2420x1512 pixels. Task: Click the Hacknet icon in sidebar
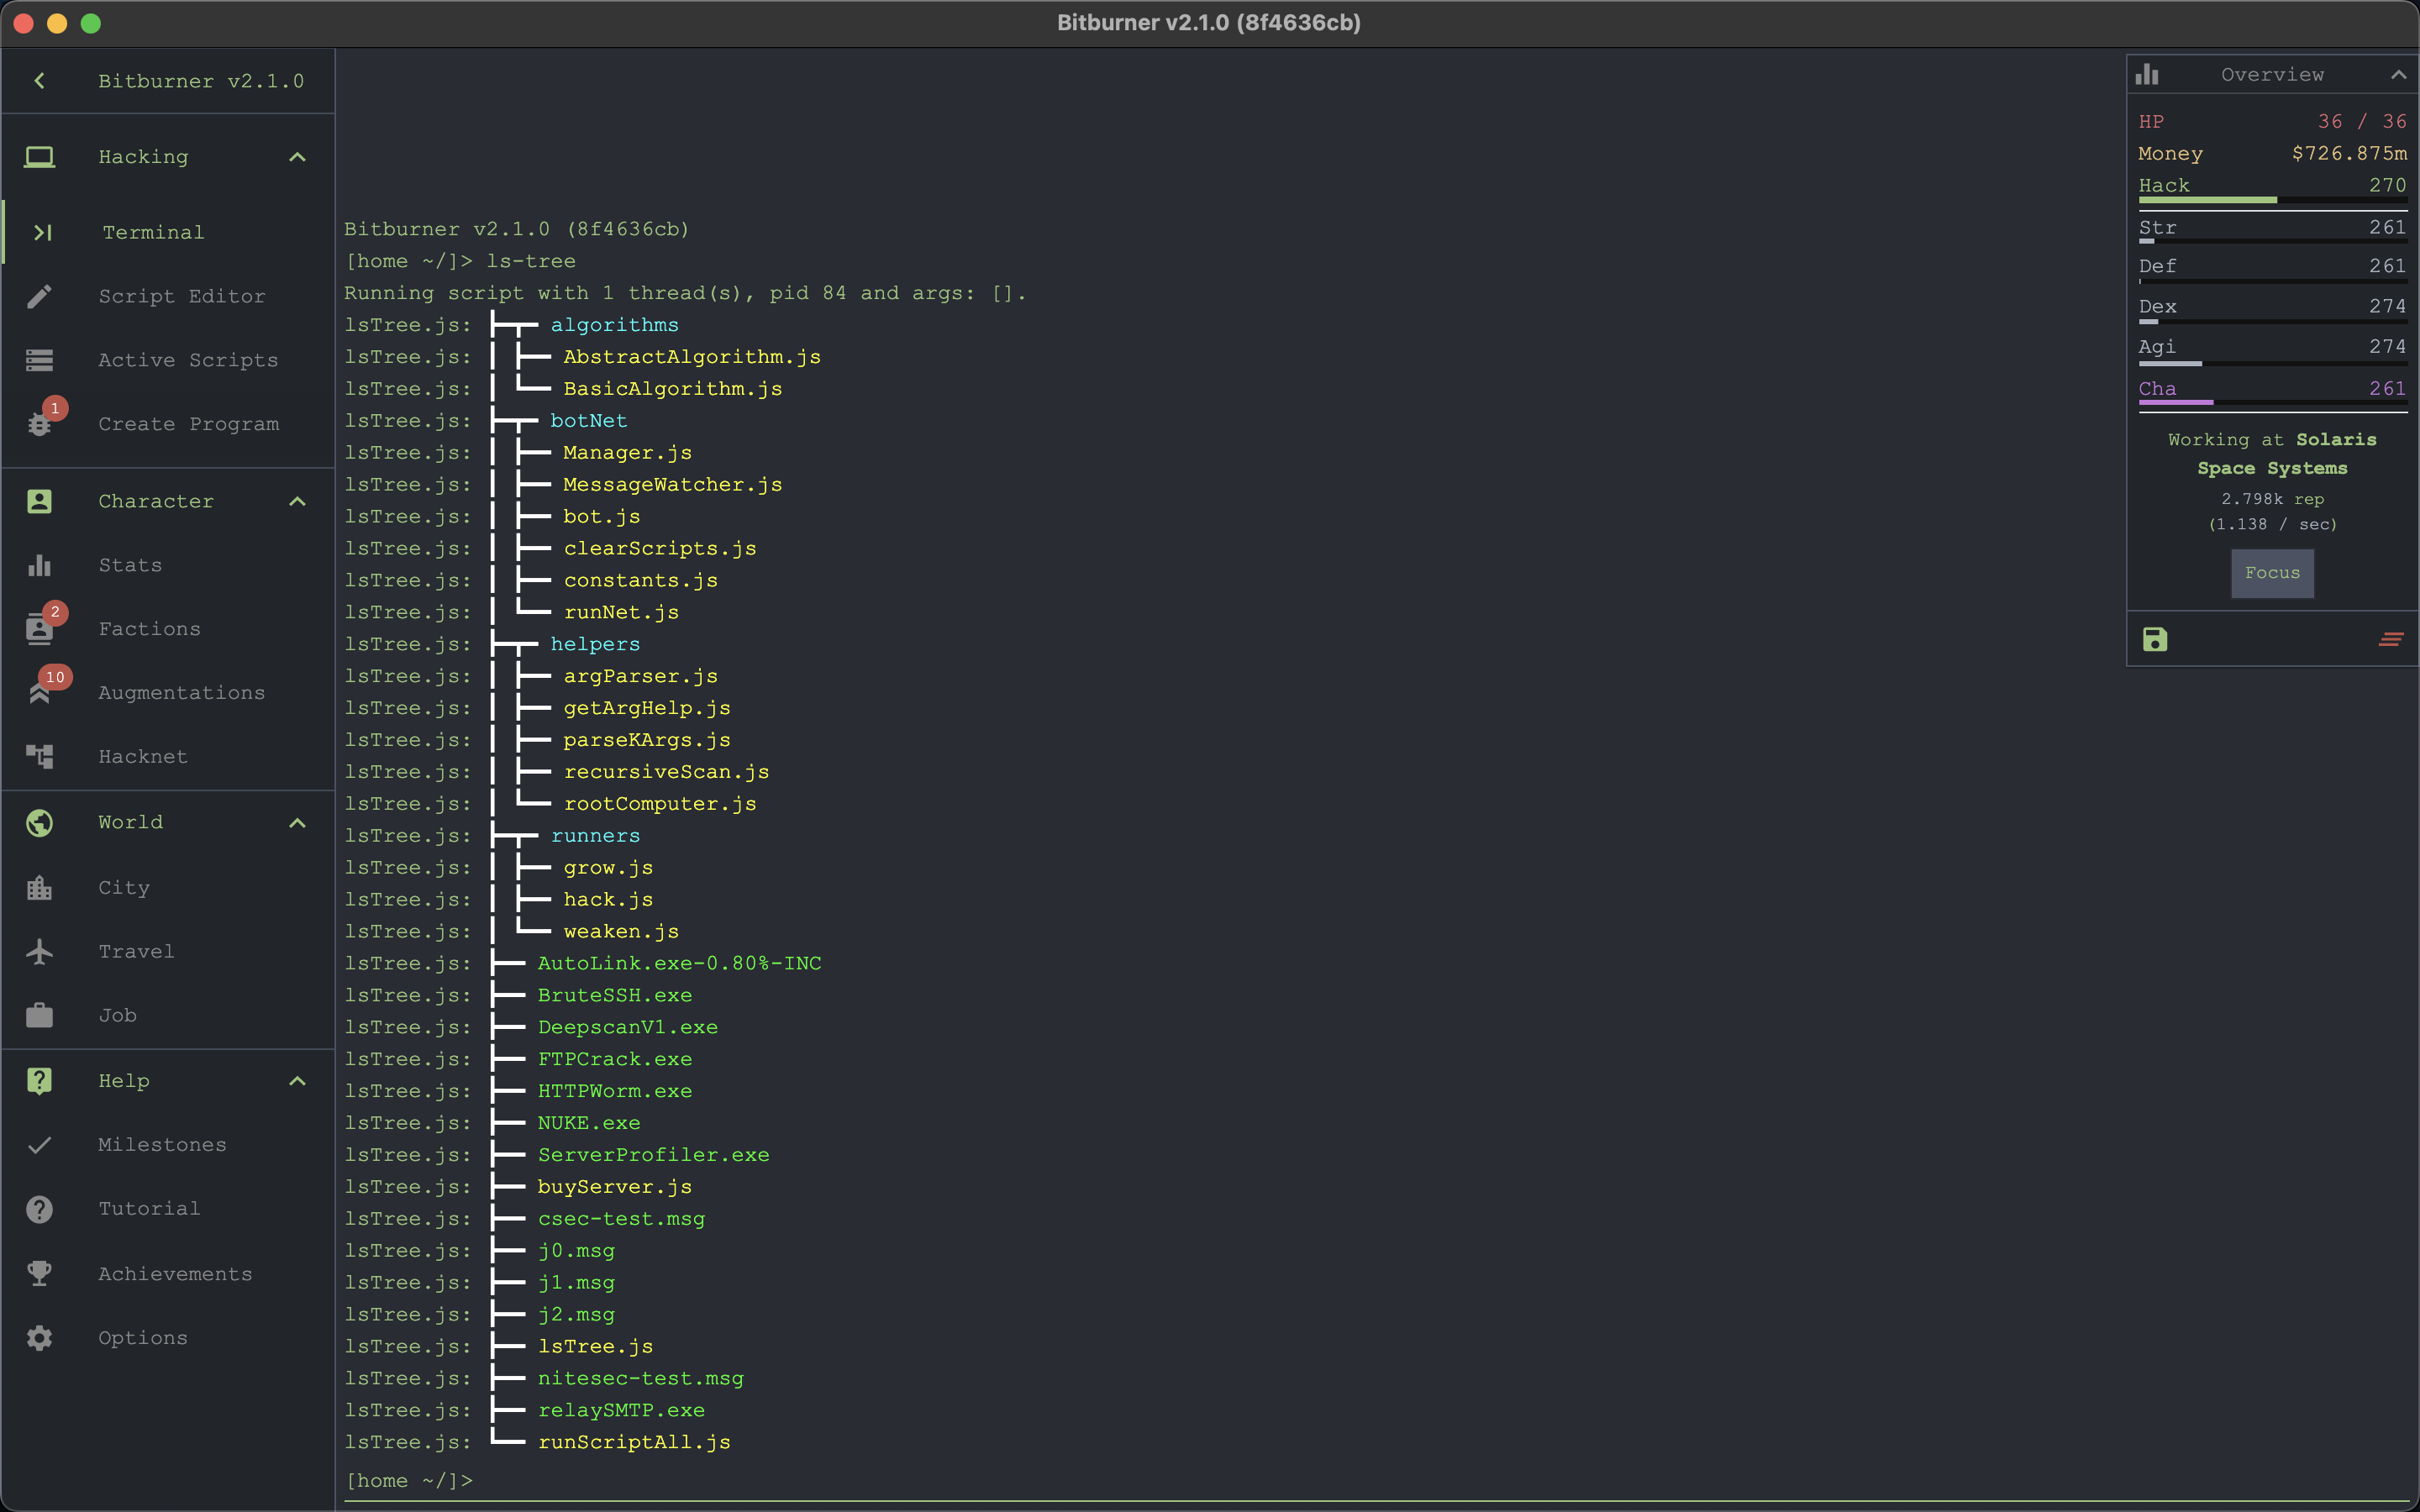click(x=42, y=756)
